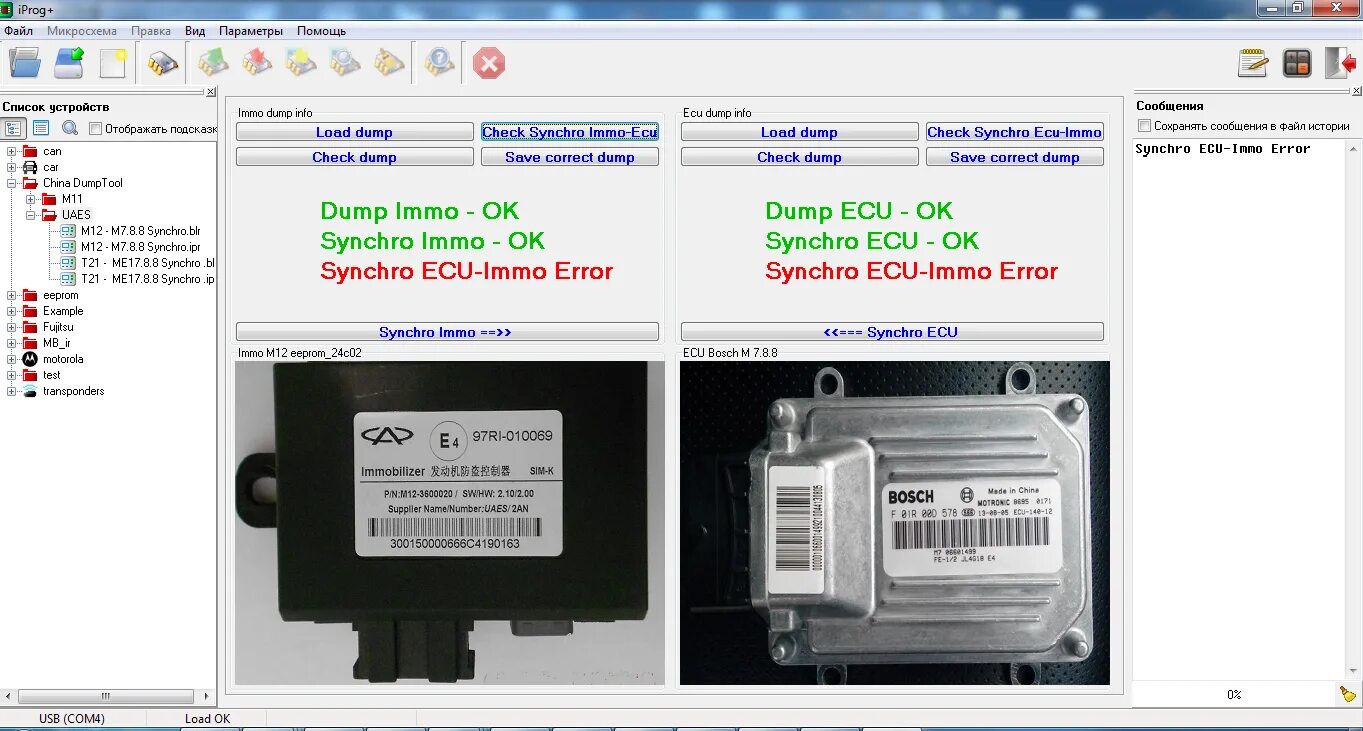Click 'Synchro ECU-Immo Error' message text
Screen dimensions: 1363x731
[1222, 149]
